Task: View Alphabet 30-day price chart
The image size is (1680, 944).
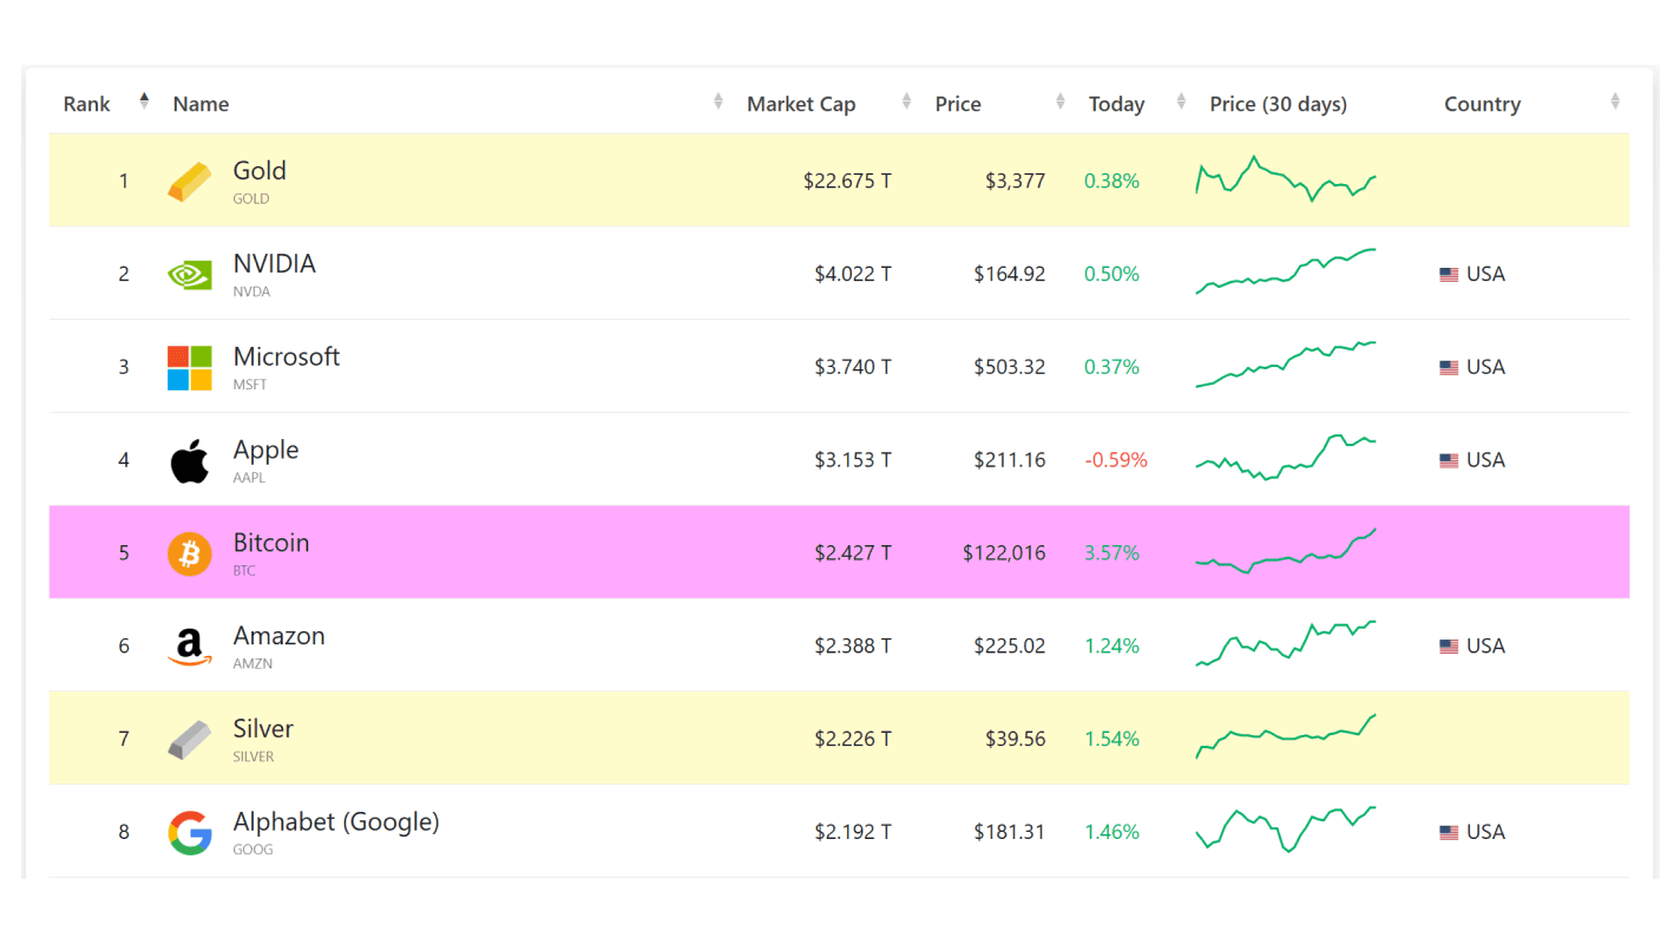Action: click(1286, 830)
